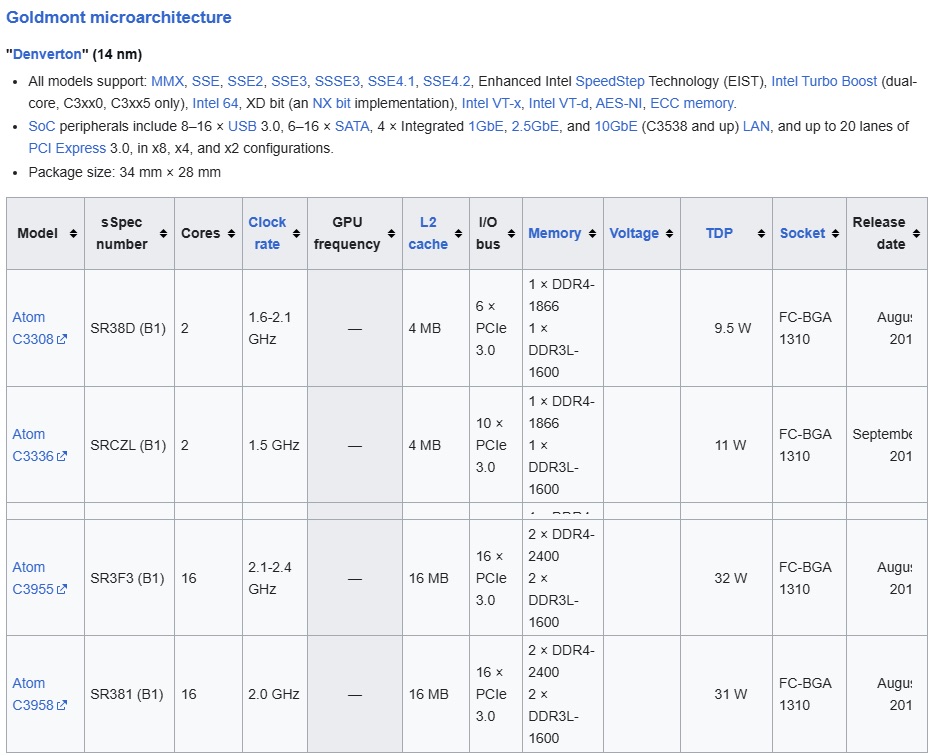This screenshot has height=756, width=933.
Task: Follow the MMX link
Action: tap(167, 81)
